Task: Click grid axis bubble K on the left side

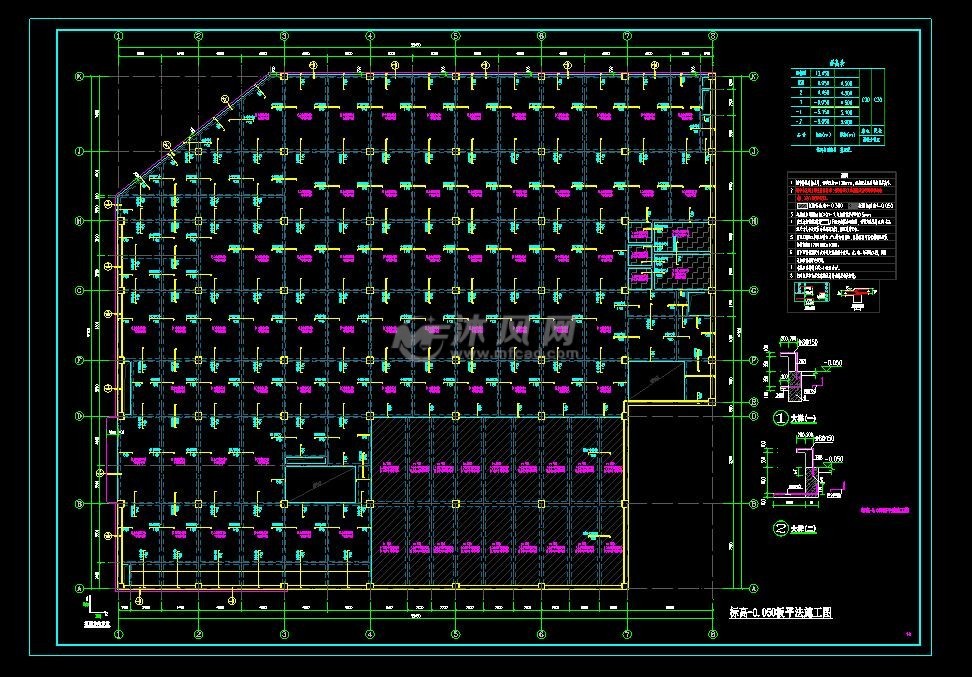Action: click(x=79, y=77)
